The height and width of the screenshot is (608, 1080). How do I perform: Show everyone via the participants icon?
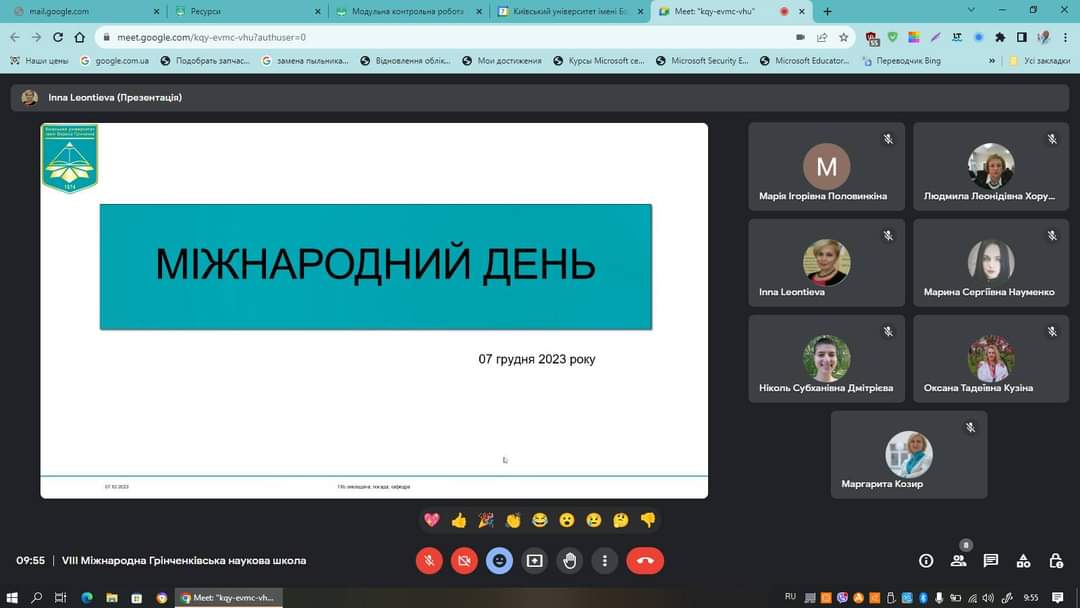[x=958, y=560]
